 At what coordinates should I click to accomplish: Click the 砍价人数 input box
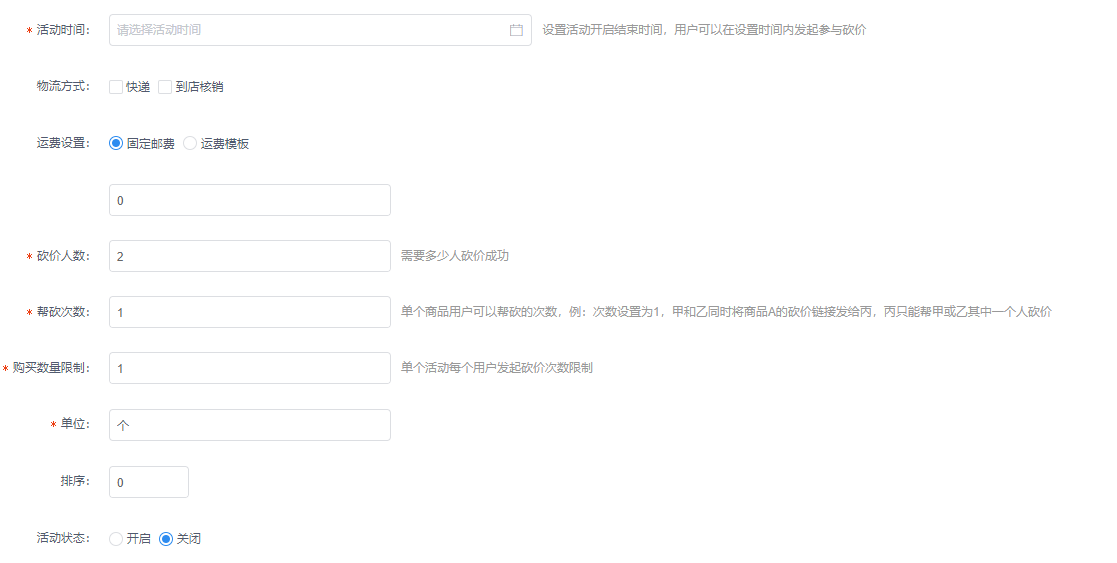click(249, 256)
